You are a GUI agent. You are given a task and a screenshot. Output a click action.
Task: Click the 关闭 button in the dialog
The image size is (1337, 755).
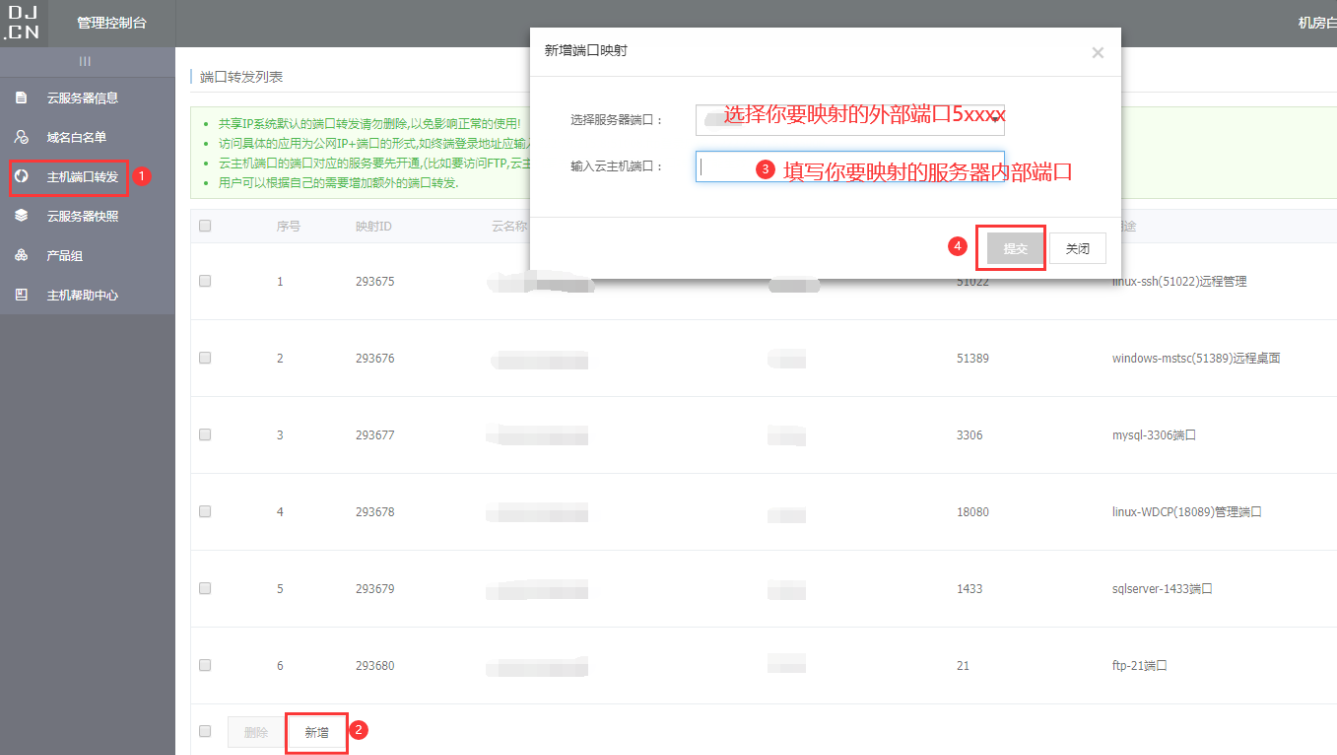[1077, 249]
